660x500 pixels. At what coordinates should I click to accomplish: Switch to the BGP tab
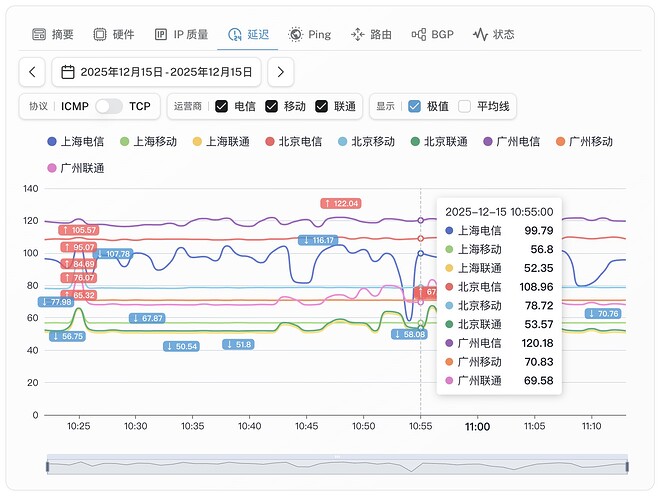click(433, 35)
